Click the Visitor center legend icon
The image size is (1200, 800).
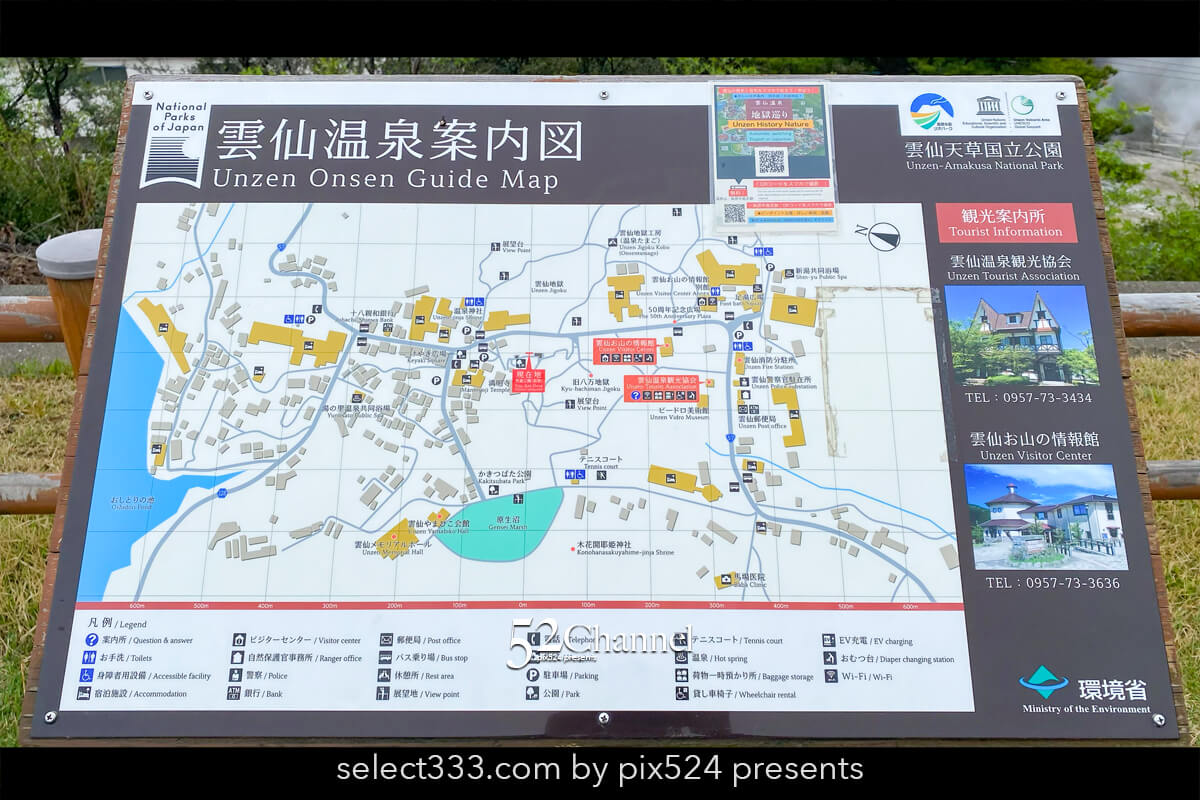(239, 641)
